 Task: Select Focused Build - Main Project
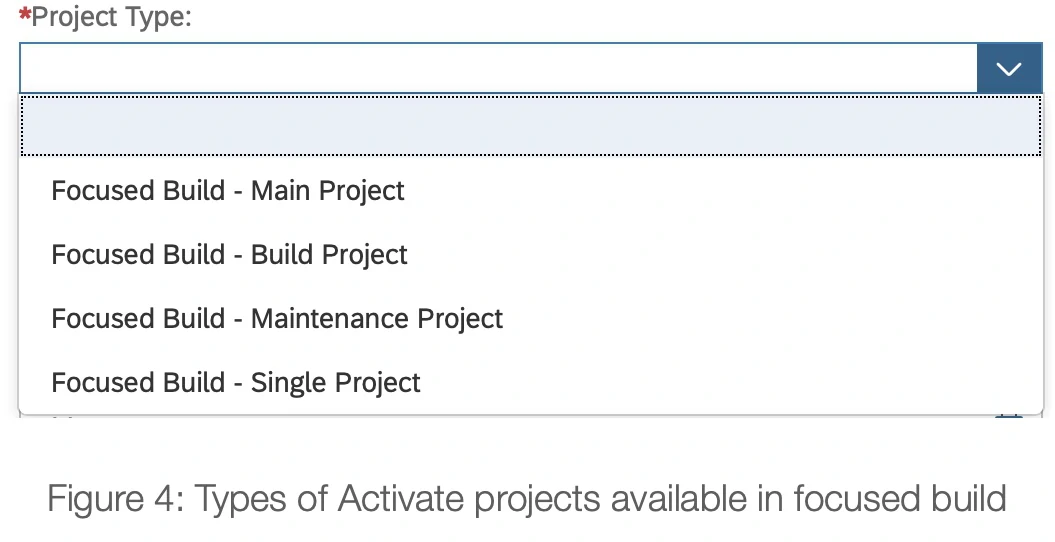click(228, 191)
